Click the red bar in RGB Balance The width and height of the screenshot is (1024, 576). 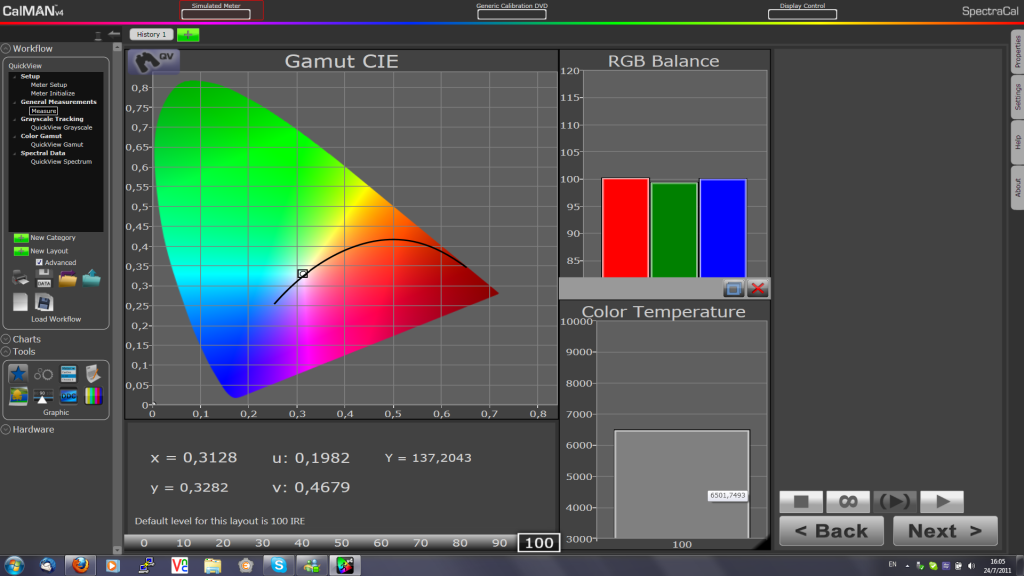[x=626, y=228]
